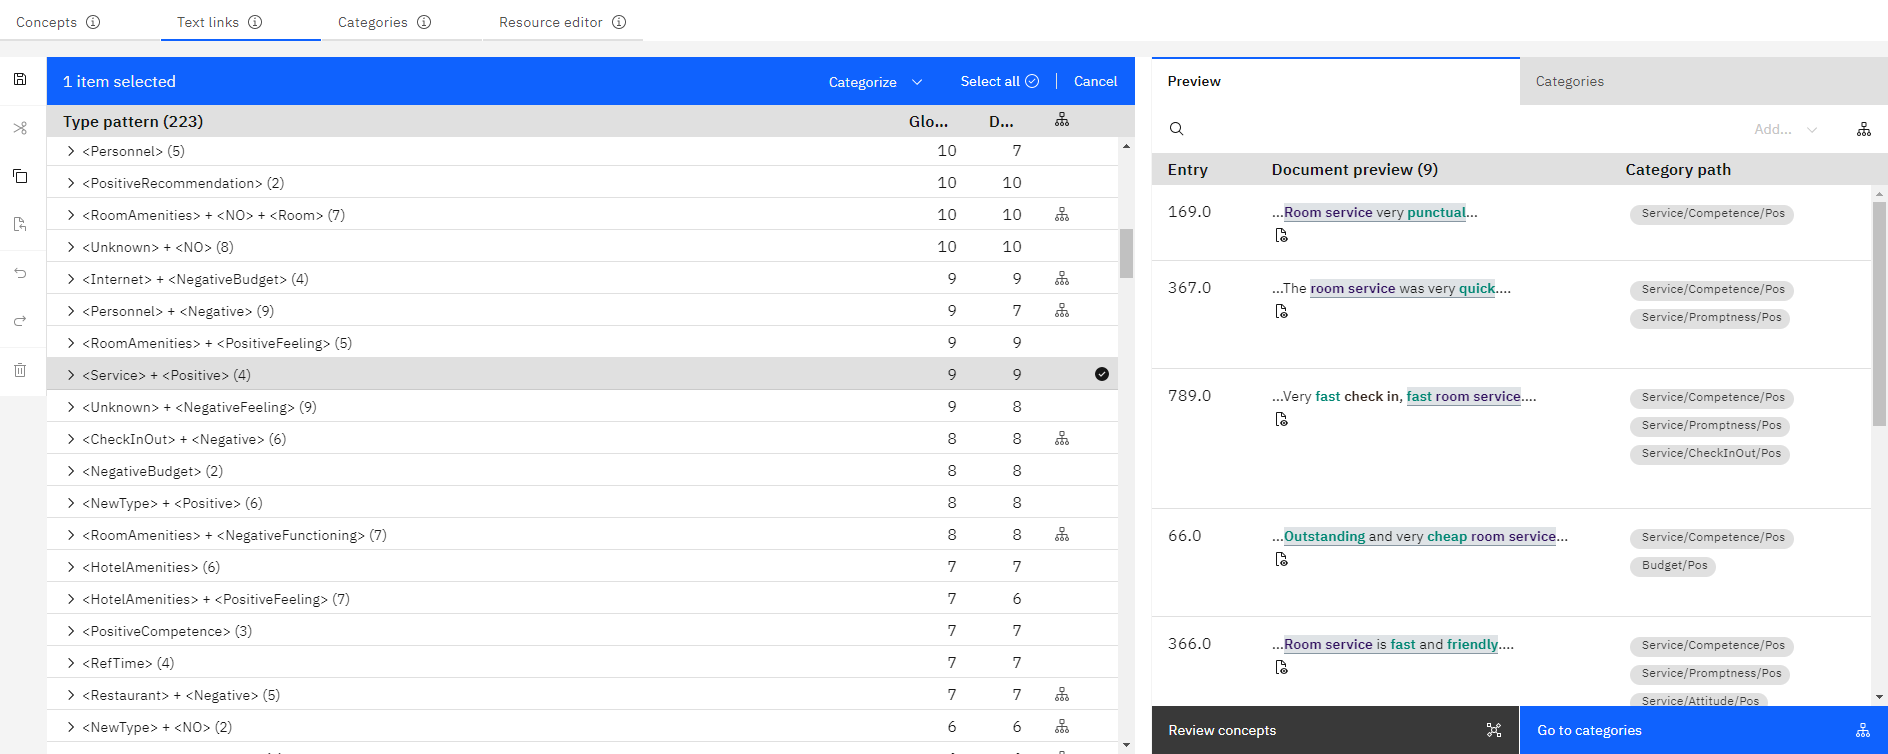Click the cut scissors icon in sidebar
Screen dimensions: 1888x754
click(x=20, y=128)
